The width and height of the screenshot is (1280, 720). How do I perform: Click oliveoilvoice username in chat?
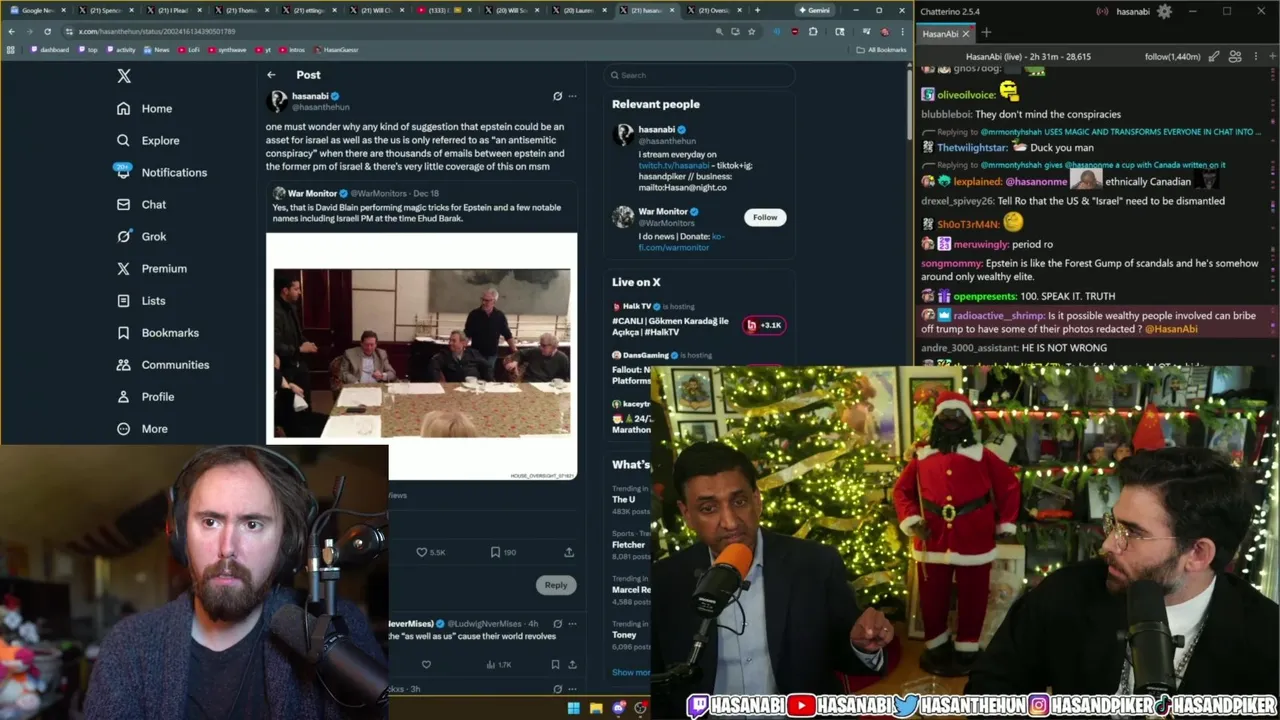click(967, 95)
